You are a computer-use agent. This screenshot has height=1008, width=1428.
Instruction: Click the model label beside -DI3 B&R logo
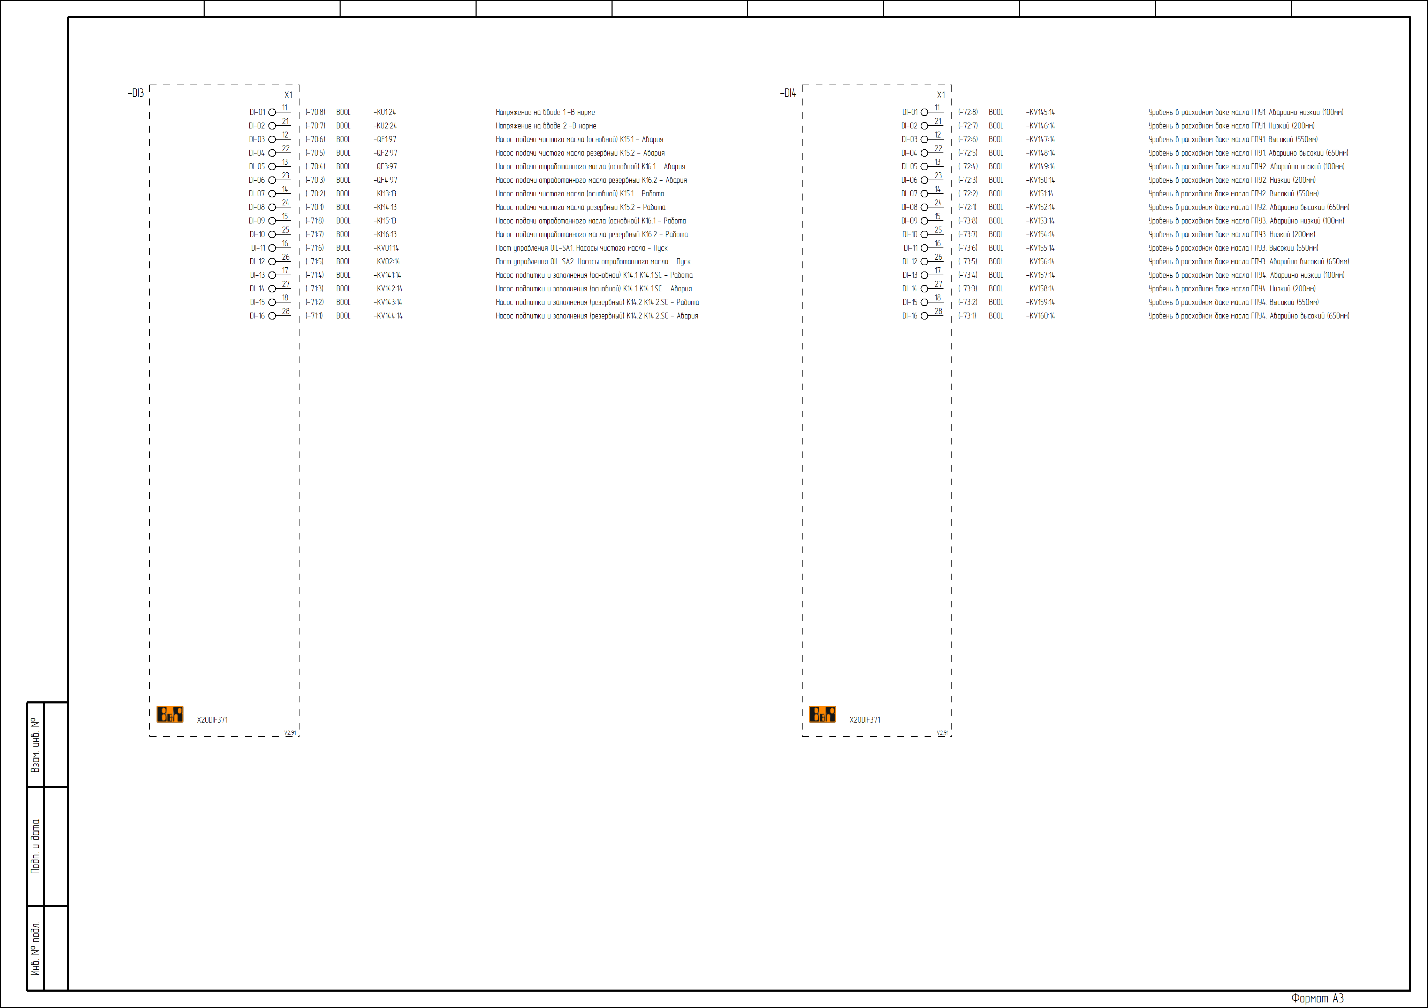[213, 720]
